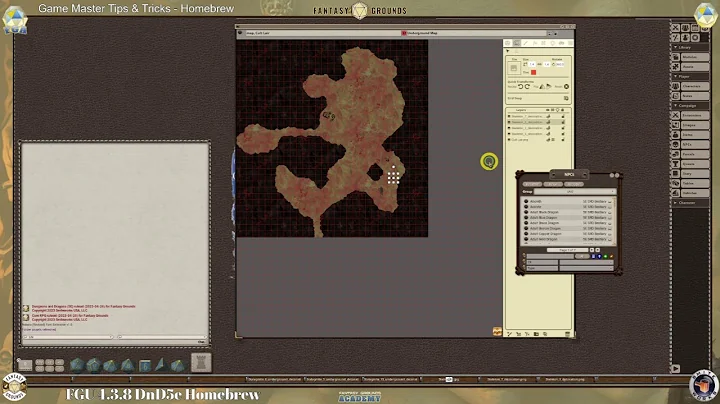Viewport: 720px width, 404px height.
Task: Click the options tools icon in sidebar second row
Action: pos(675,38)
